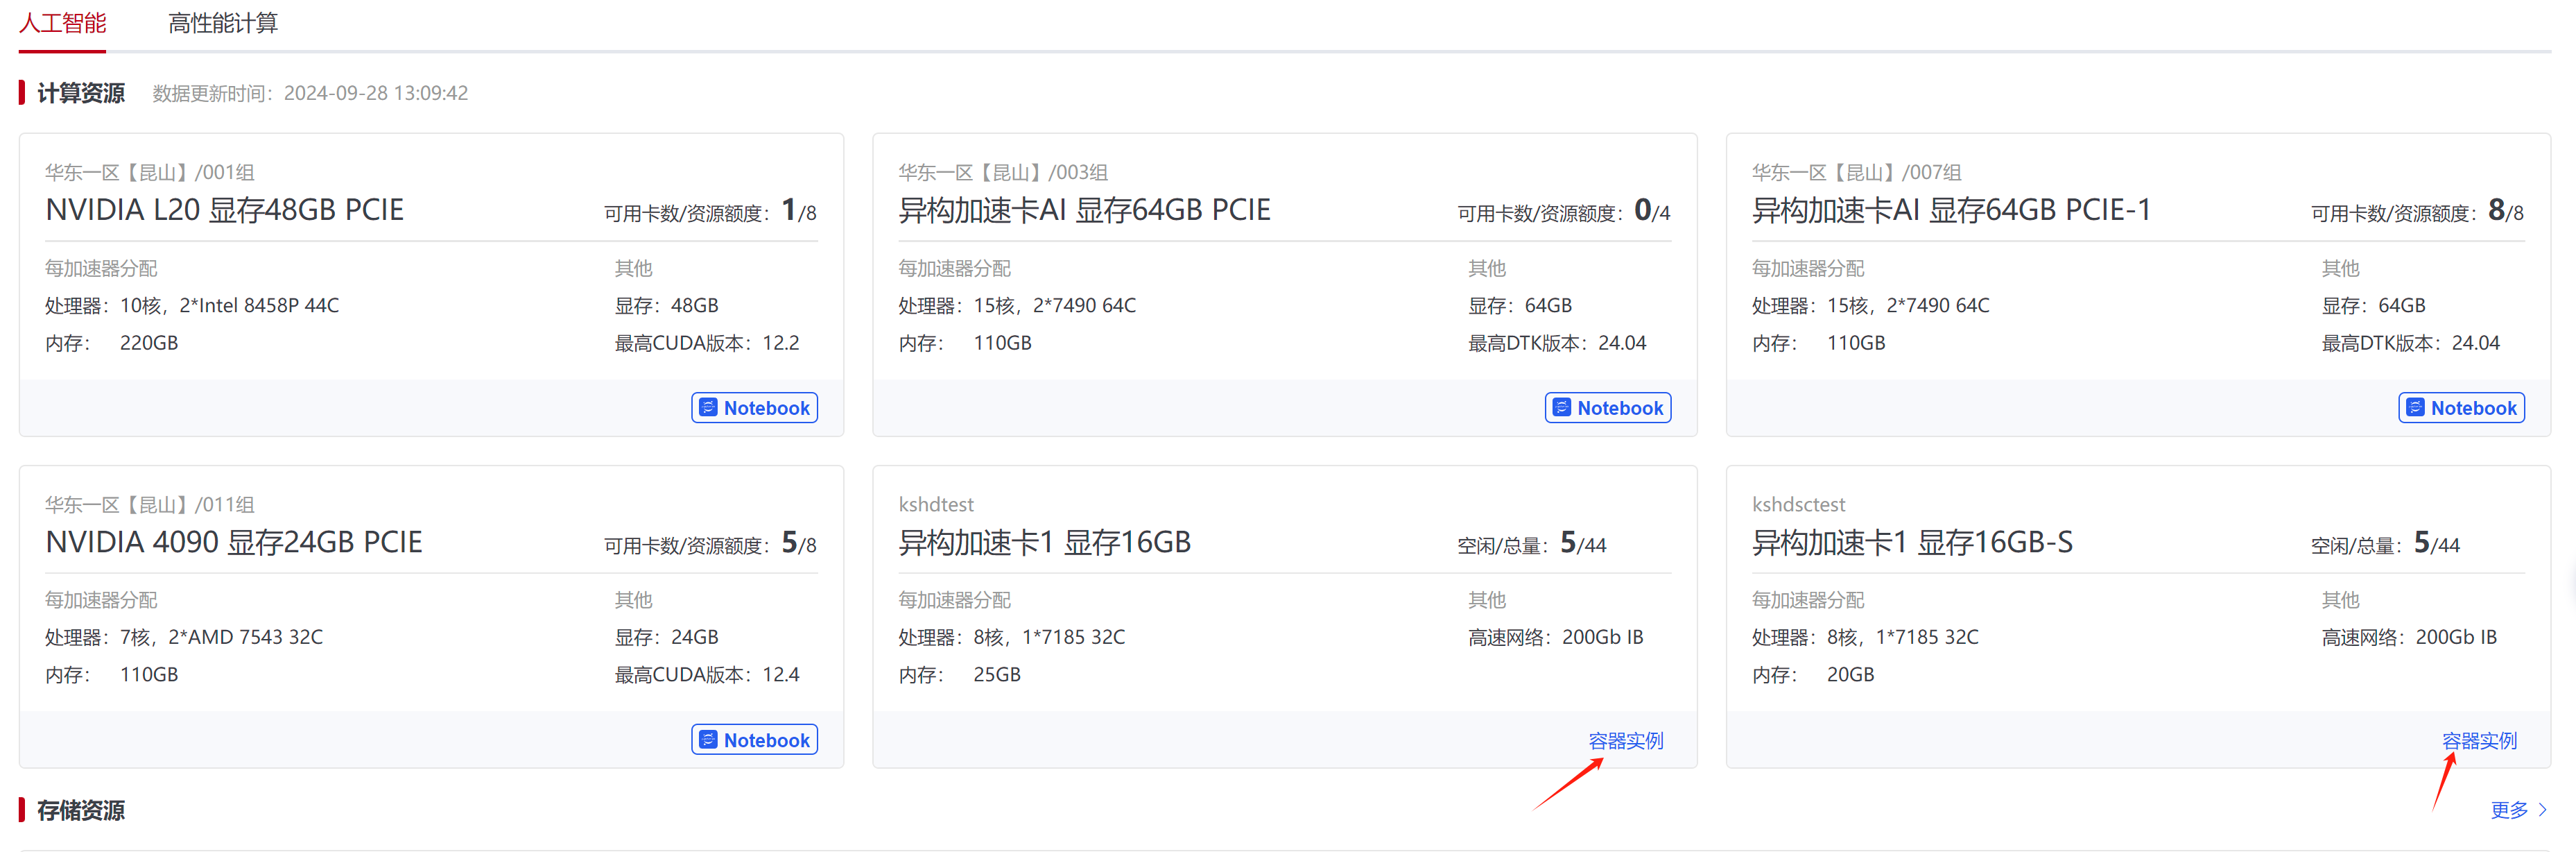Select 异构加速卡AI 显存64GB PCIE-1 title
Image resolution: width=2576 pixels, height=852 pixels.
[1951, 209]
